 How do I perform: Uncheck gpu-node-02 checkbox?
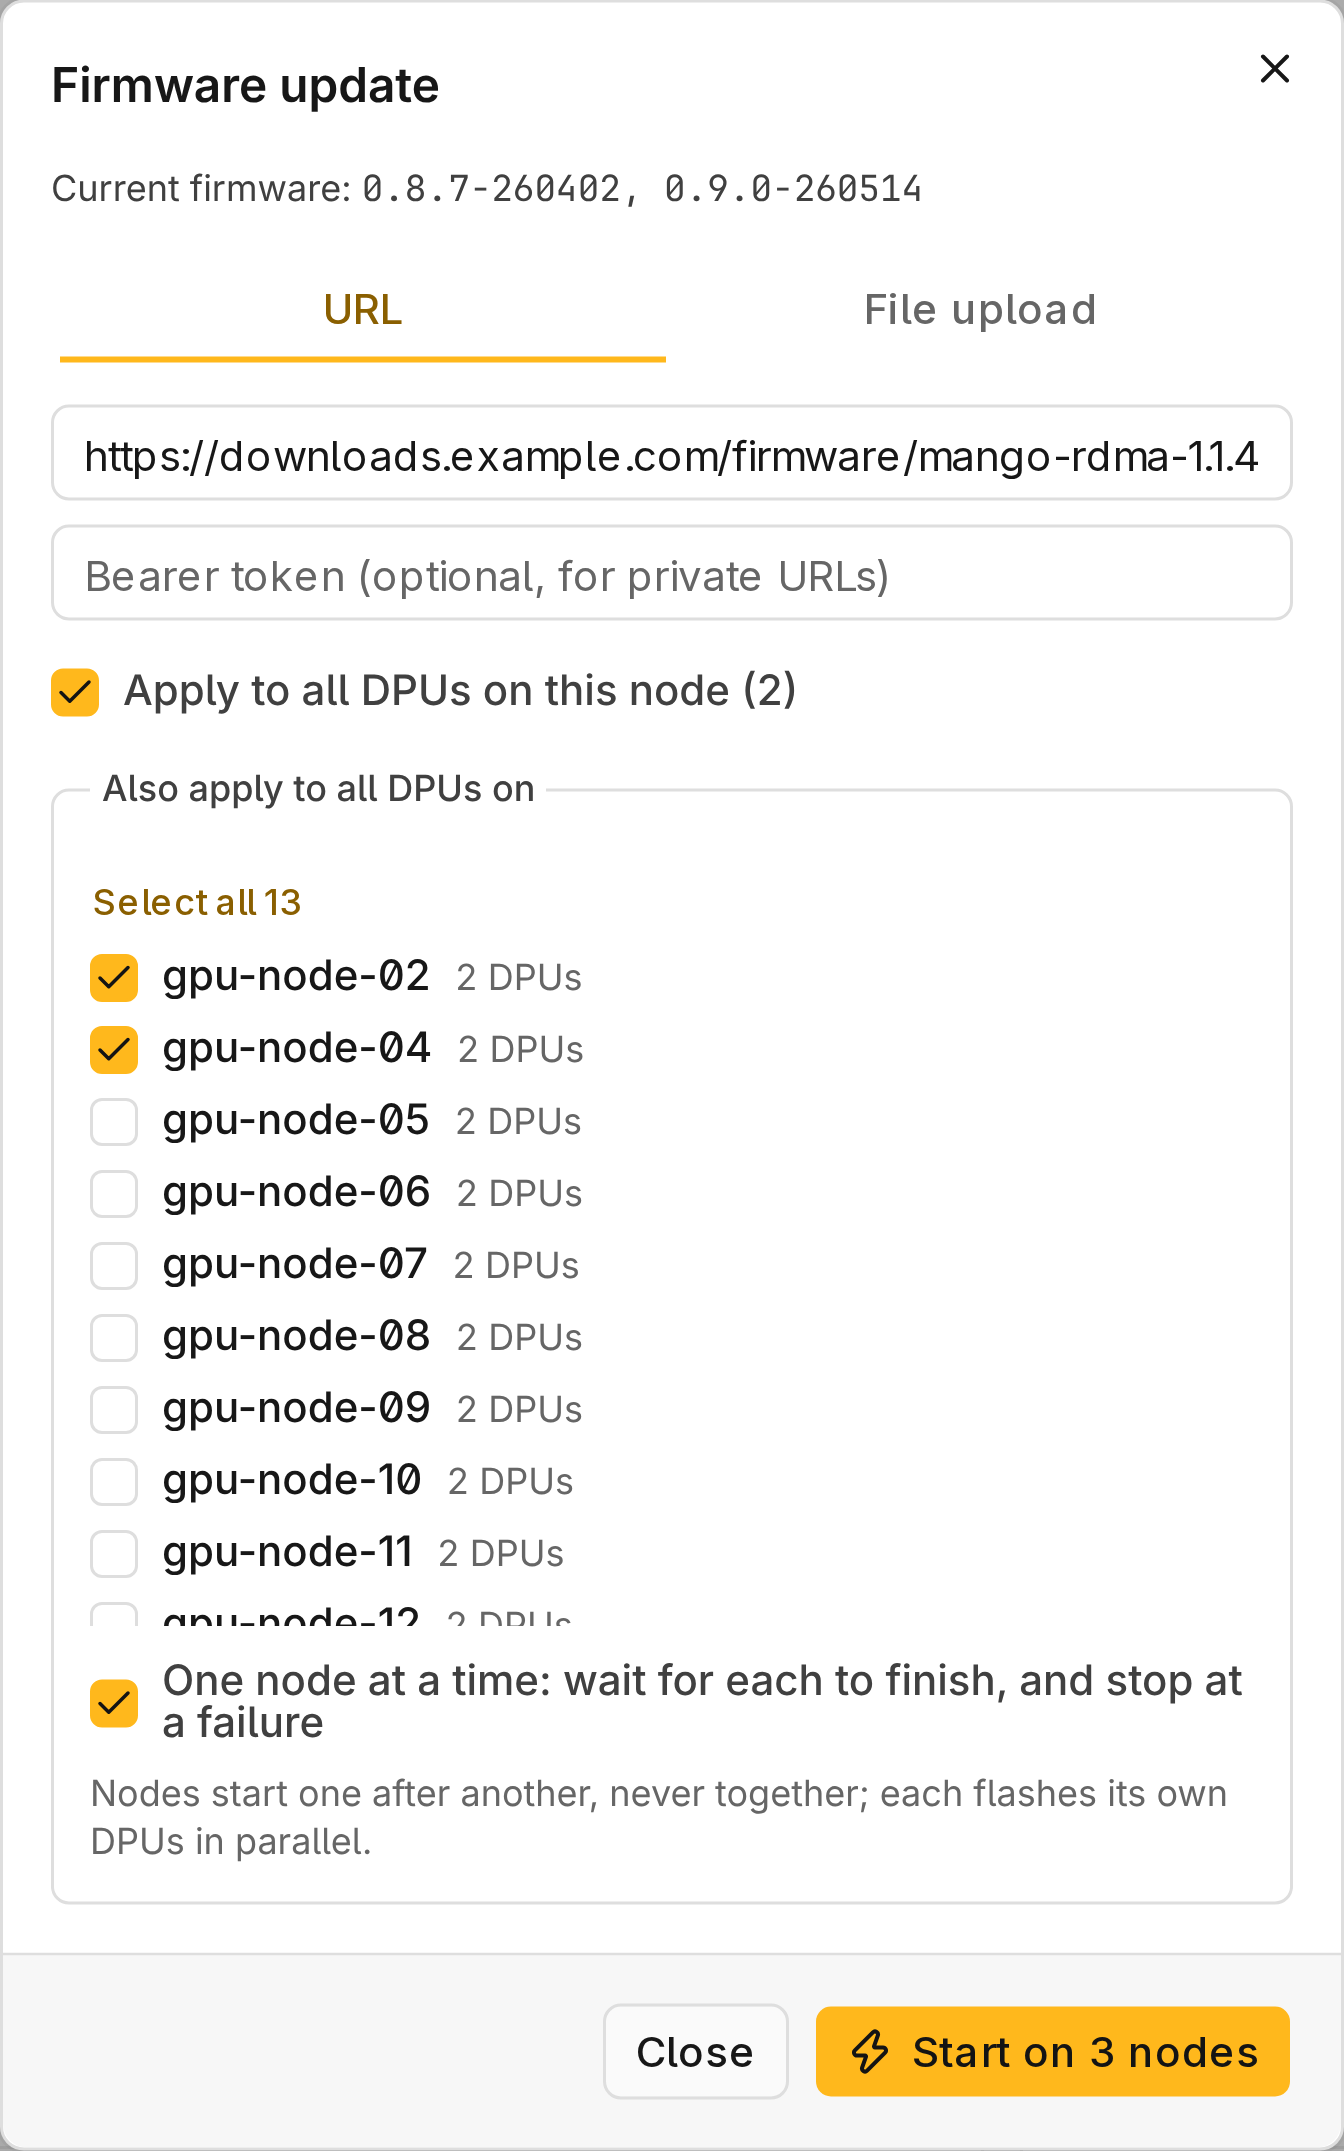[x=114, y=977]
